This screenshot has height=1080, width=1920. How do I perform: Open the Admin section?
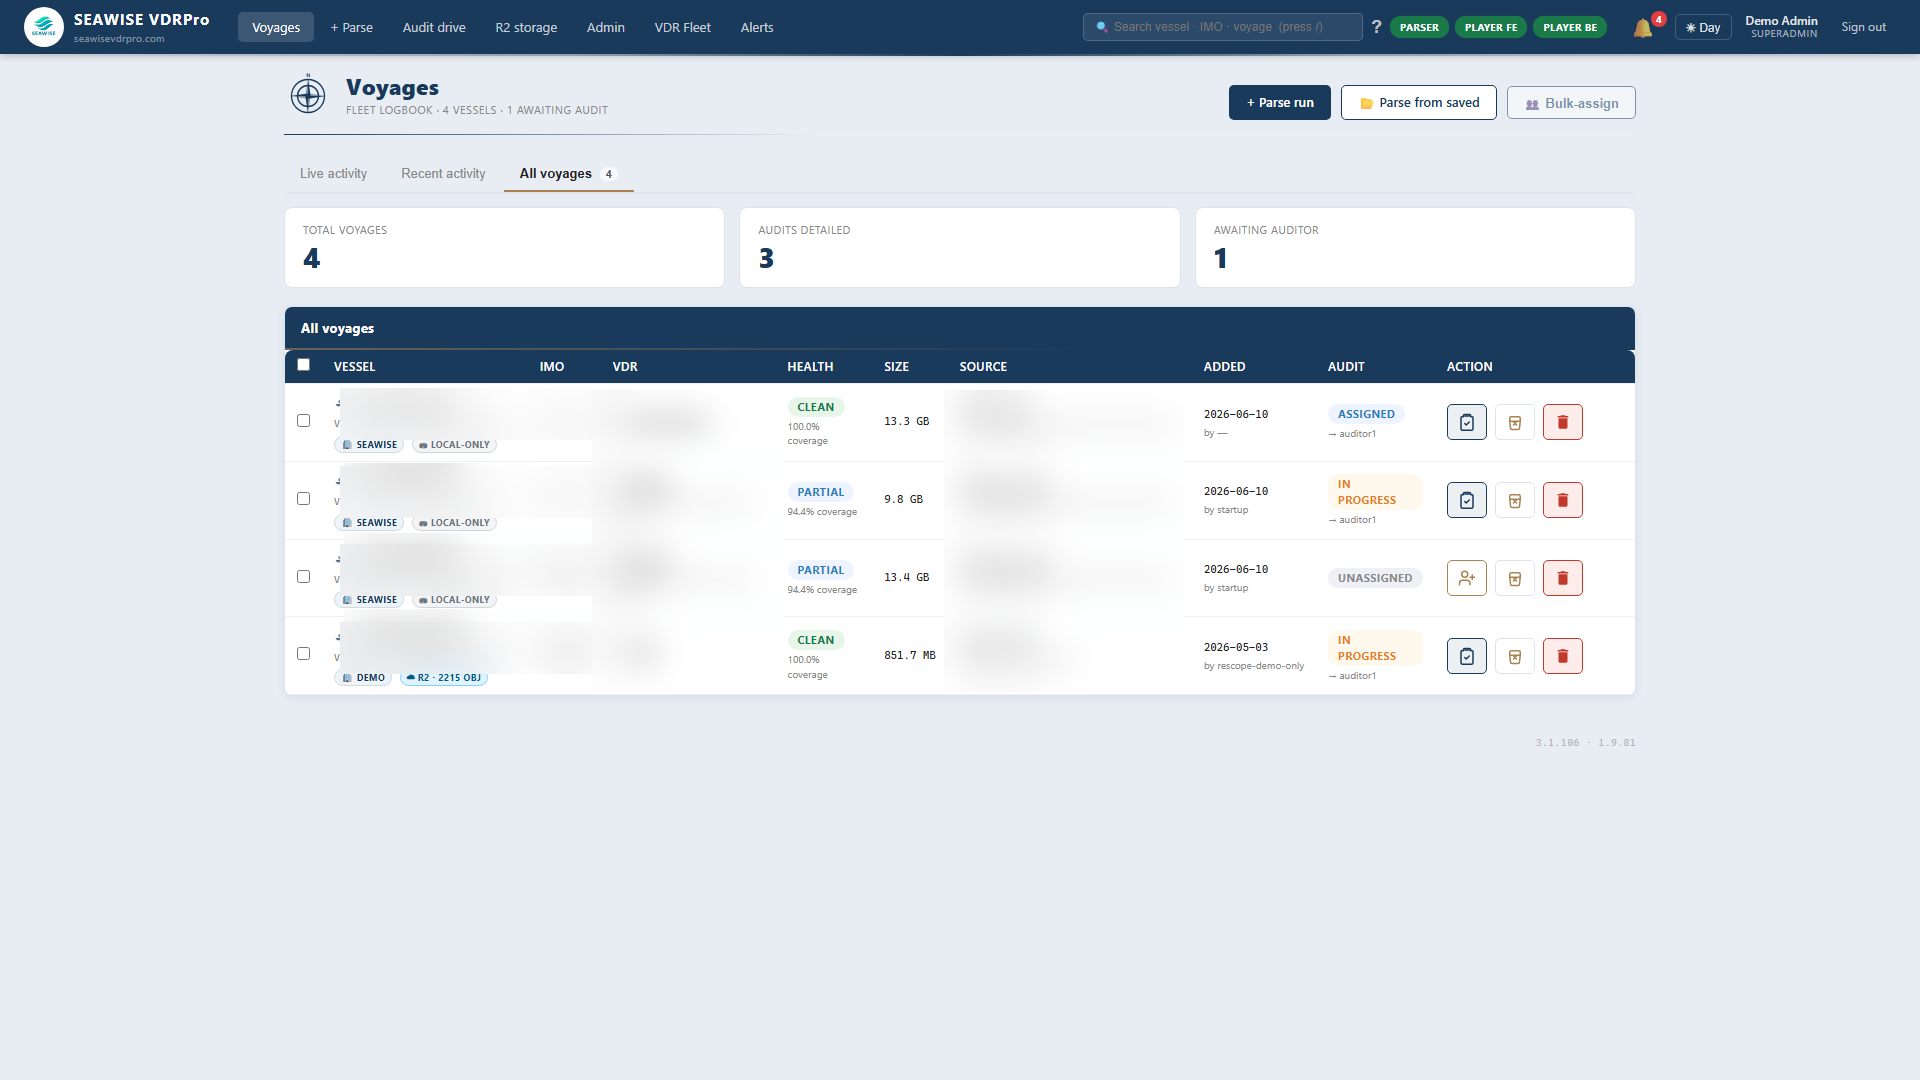pos(605,27)
